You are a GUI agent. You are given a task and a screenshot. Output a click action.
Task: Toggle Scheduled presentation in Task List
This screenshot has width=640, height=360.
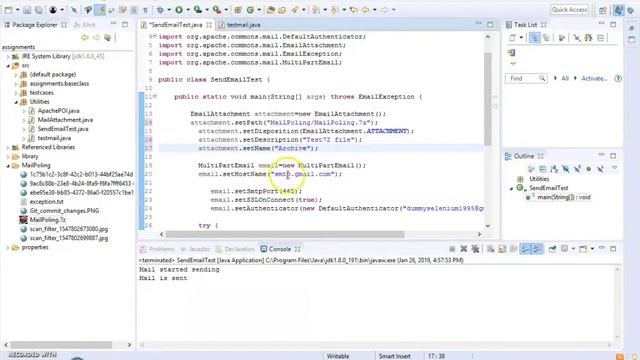point(546,38)
